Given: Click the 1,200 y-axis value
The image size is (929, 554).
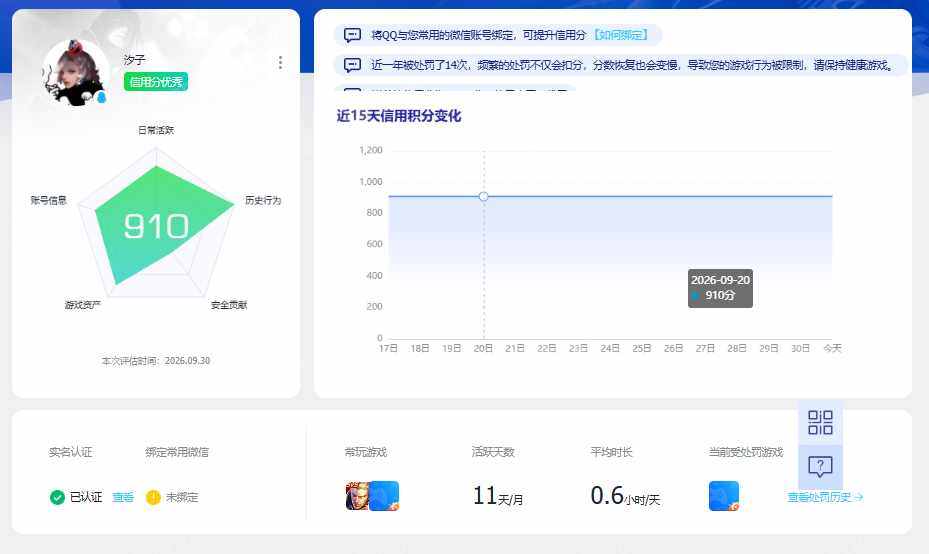Looking at the screenshot, I should [x=371, y=150].
